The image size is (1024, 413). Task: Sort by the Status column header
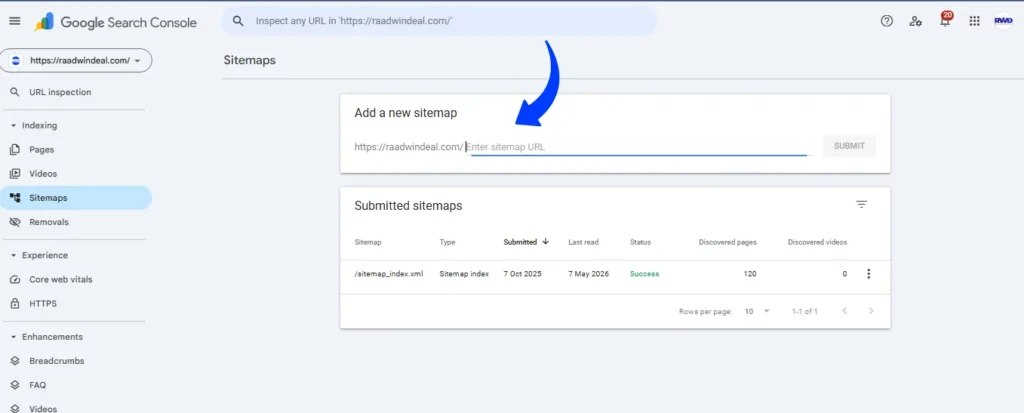pos(640,242)
